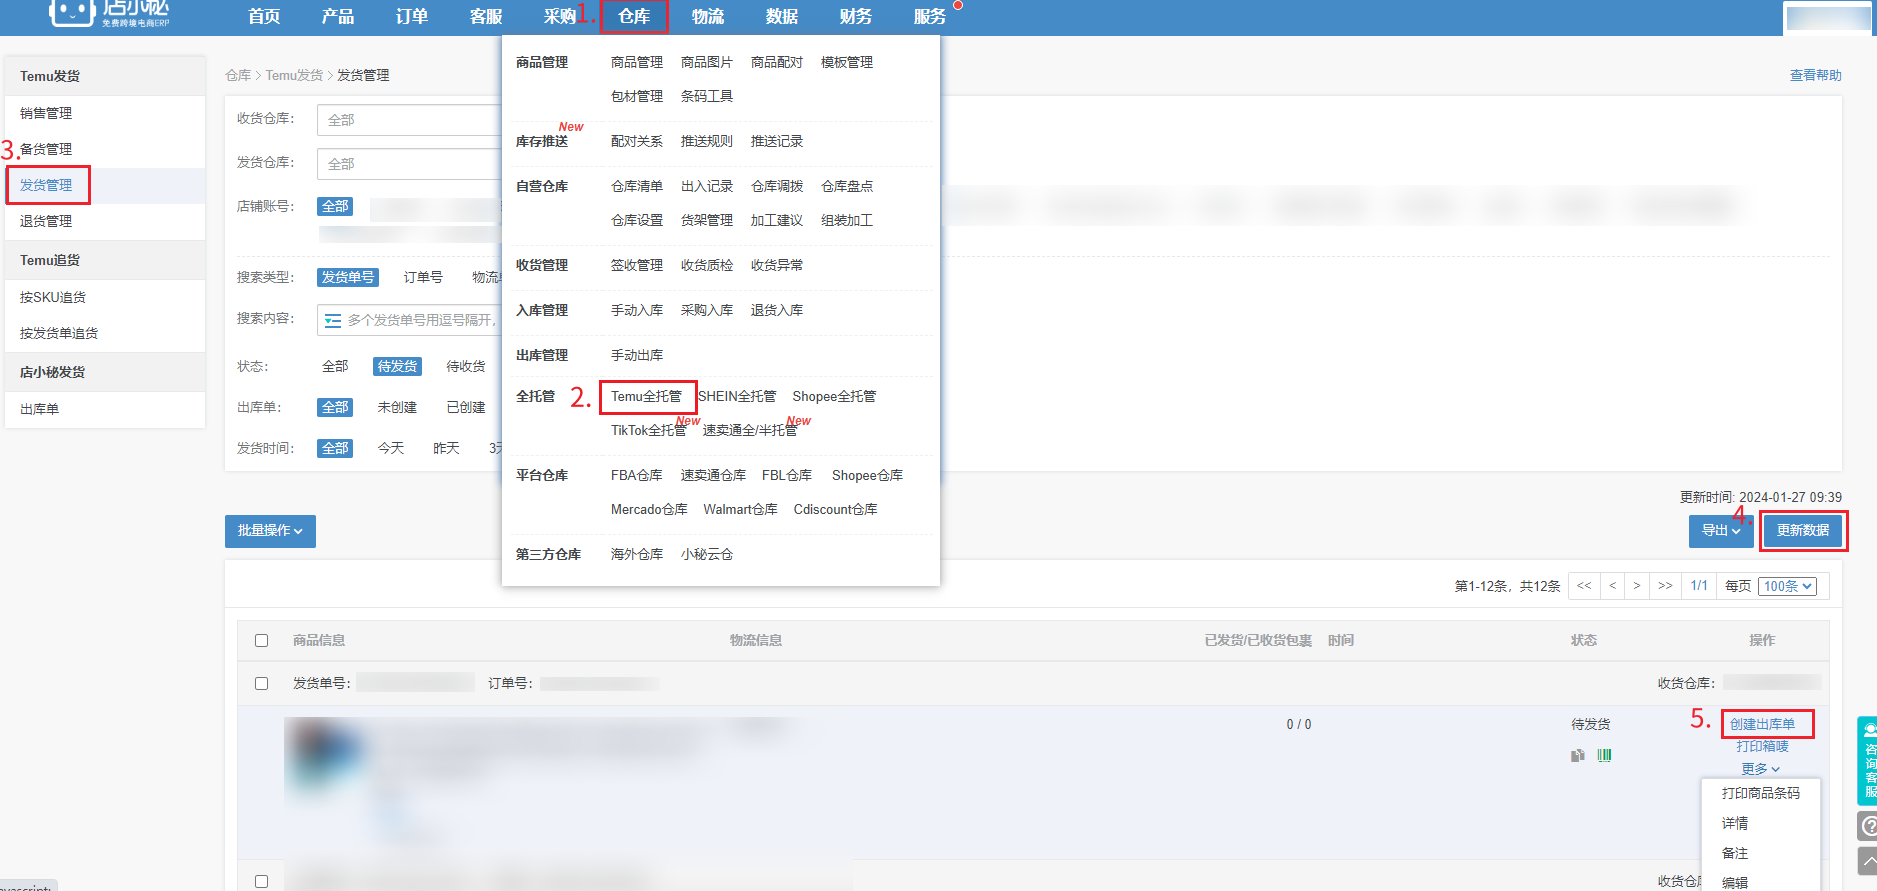Click the list icon in the search content field
The width and height of the screenshot is (1877, 891).
[333, 321]
